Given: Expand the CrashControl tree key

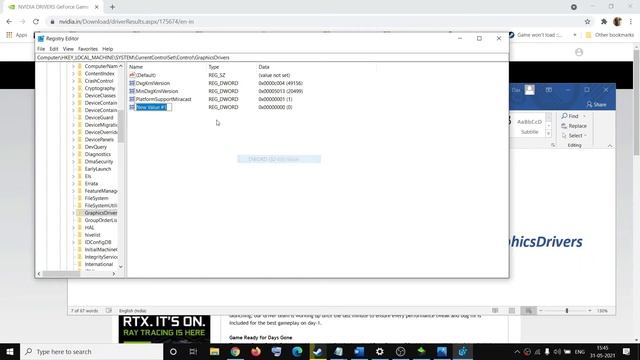Looking at the screenshot, I should 73,81.
